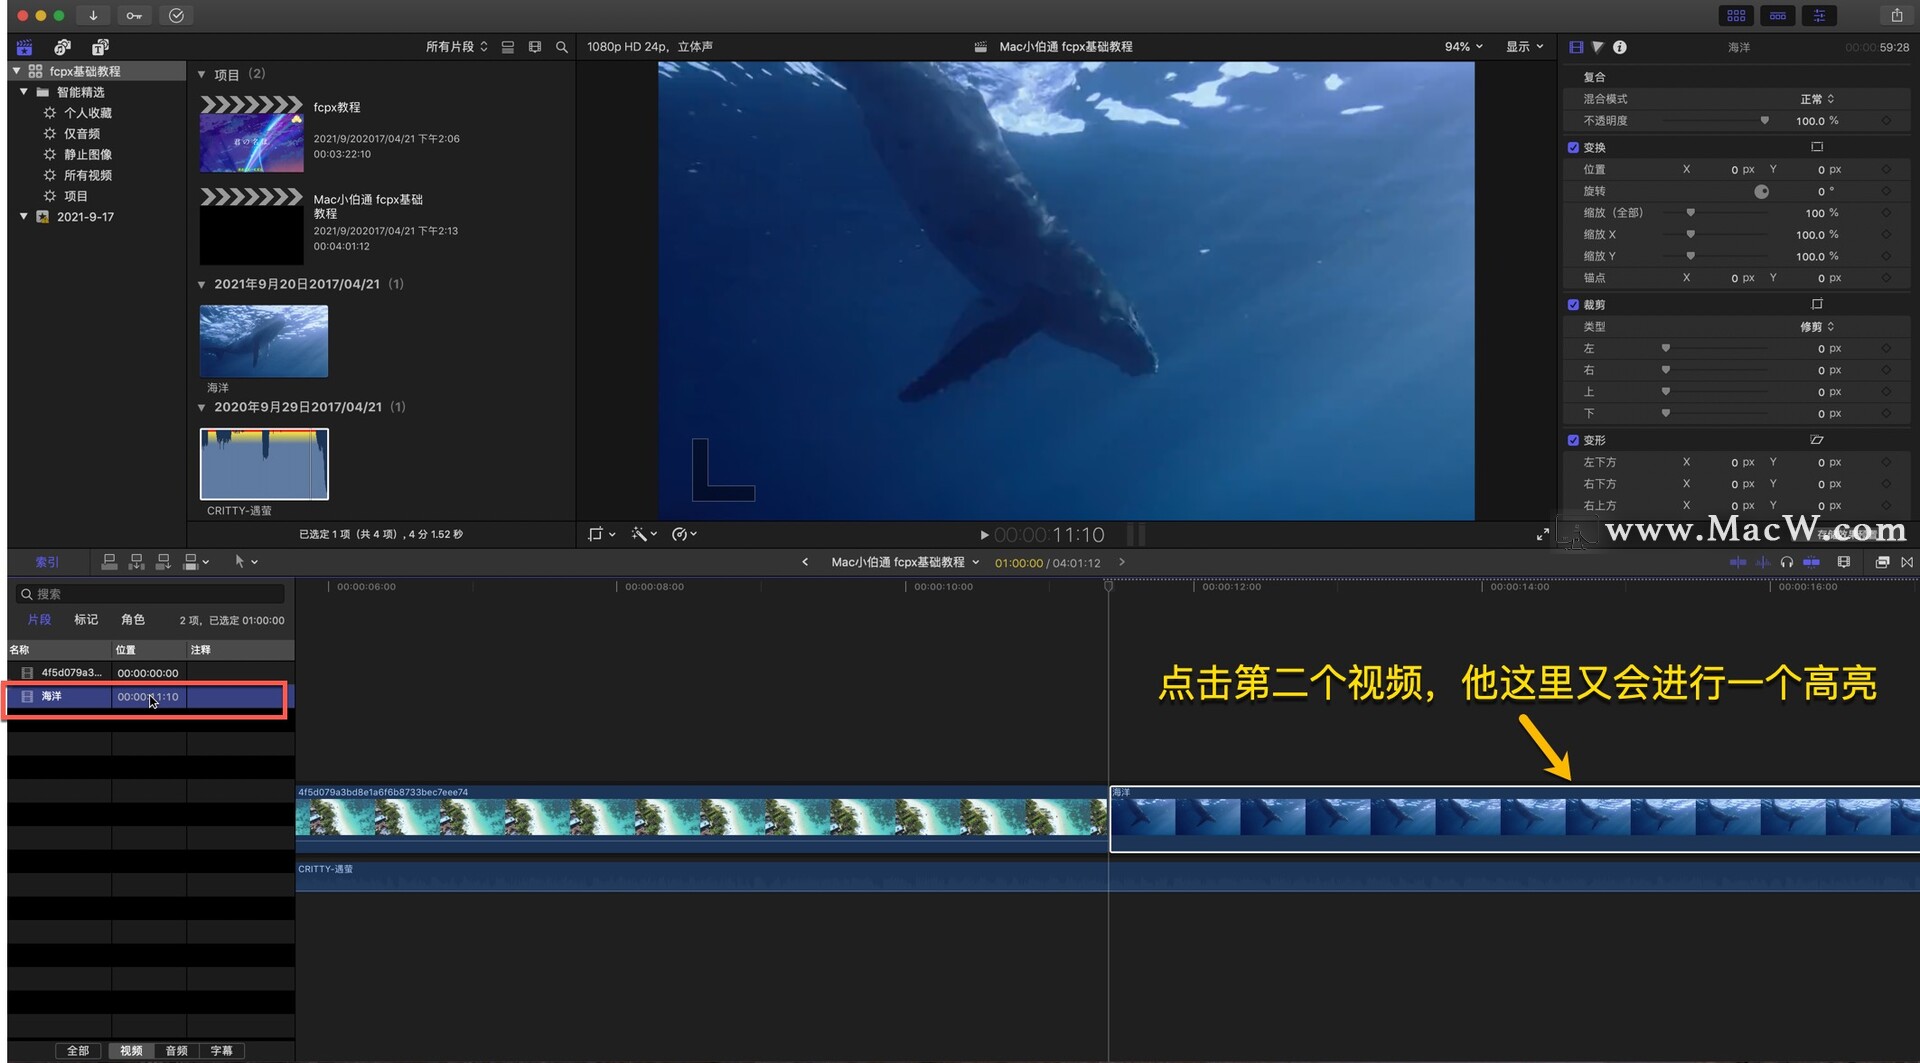Screen dimensions: 1920x1063
Task: Collapse the 2021年9月20日 group
Action: point(202,285)
